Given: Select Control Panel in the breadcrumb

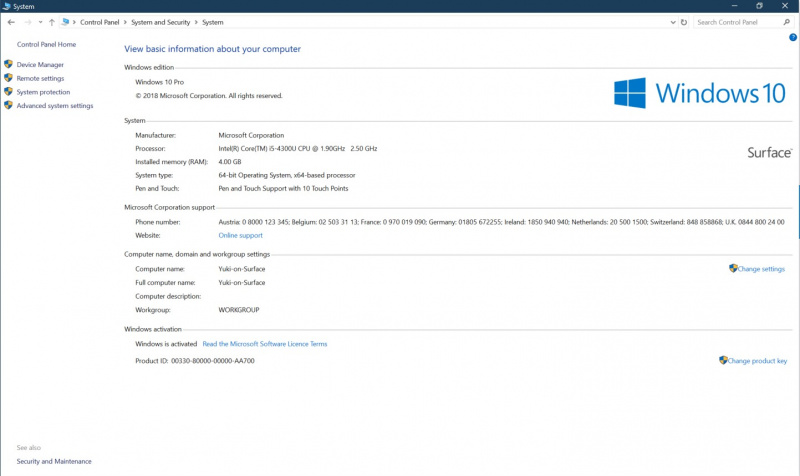Looking at the screenshot, I should pos(99,22).
